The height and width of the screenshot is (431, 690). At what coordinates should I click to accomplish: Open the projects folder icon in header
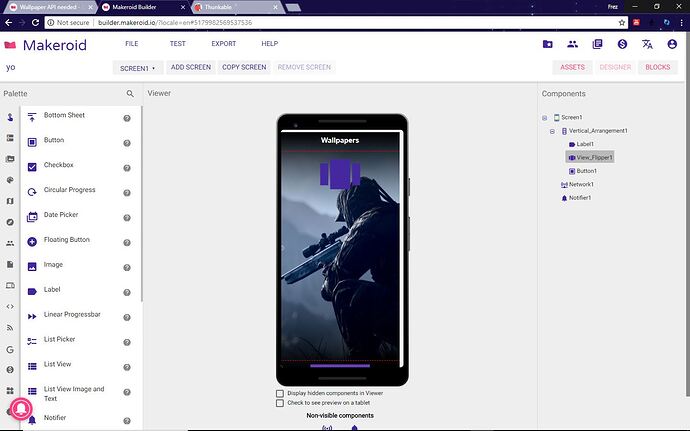[547, 44]
